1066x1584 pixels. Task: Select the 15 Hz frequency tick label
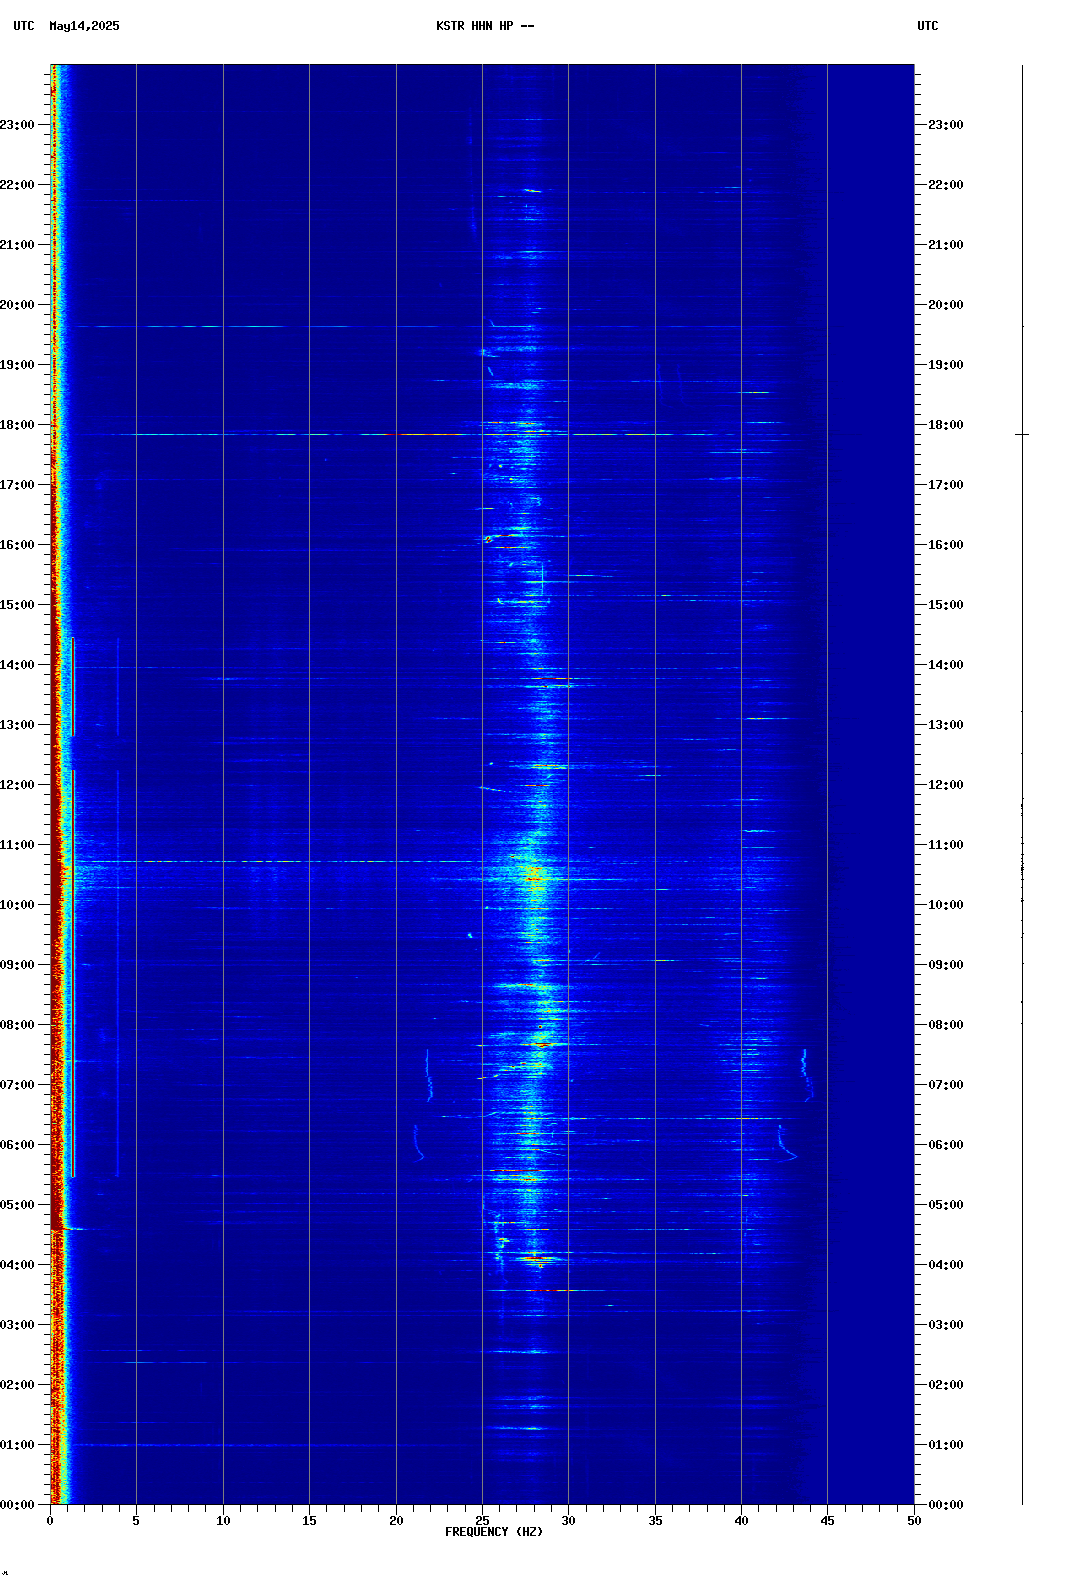coord(309,1521)
